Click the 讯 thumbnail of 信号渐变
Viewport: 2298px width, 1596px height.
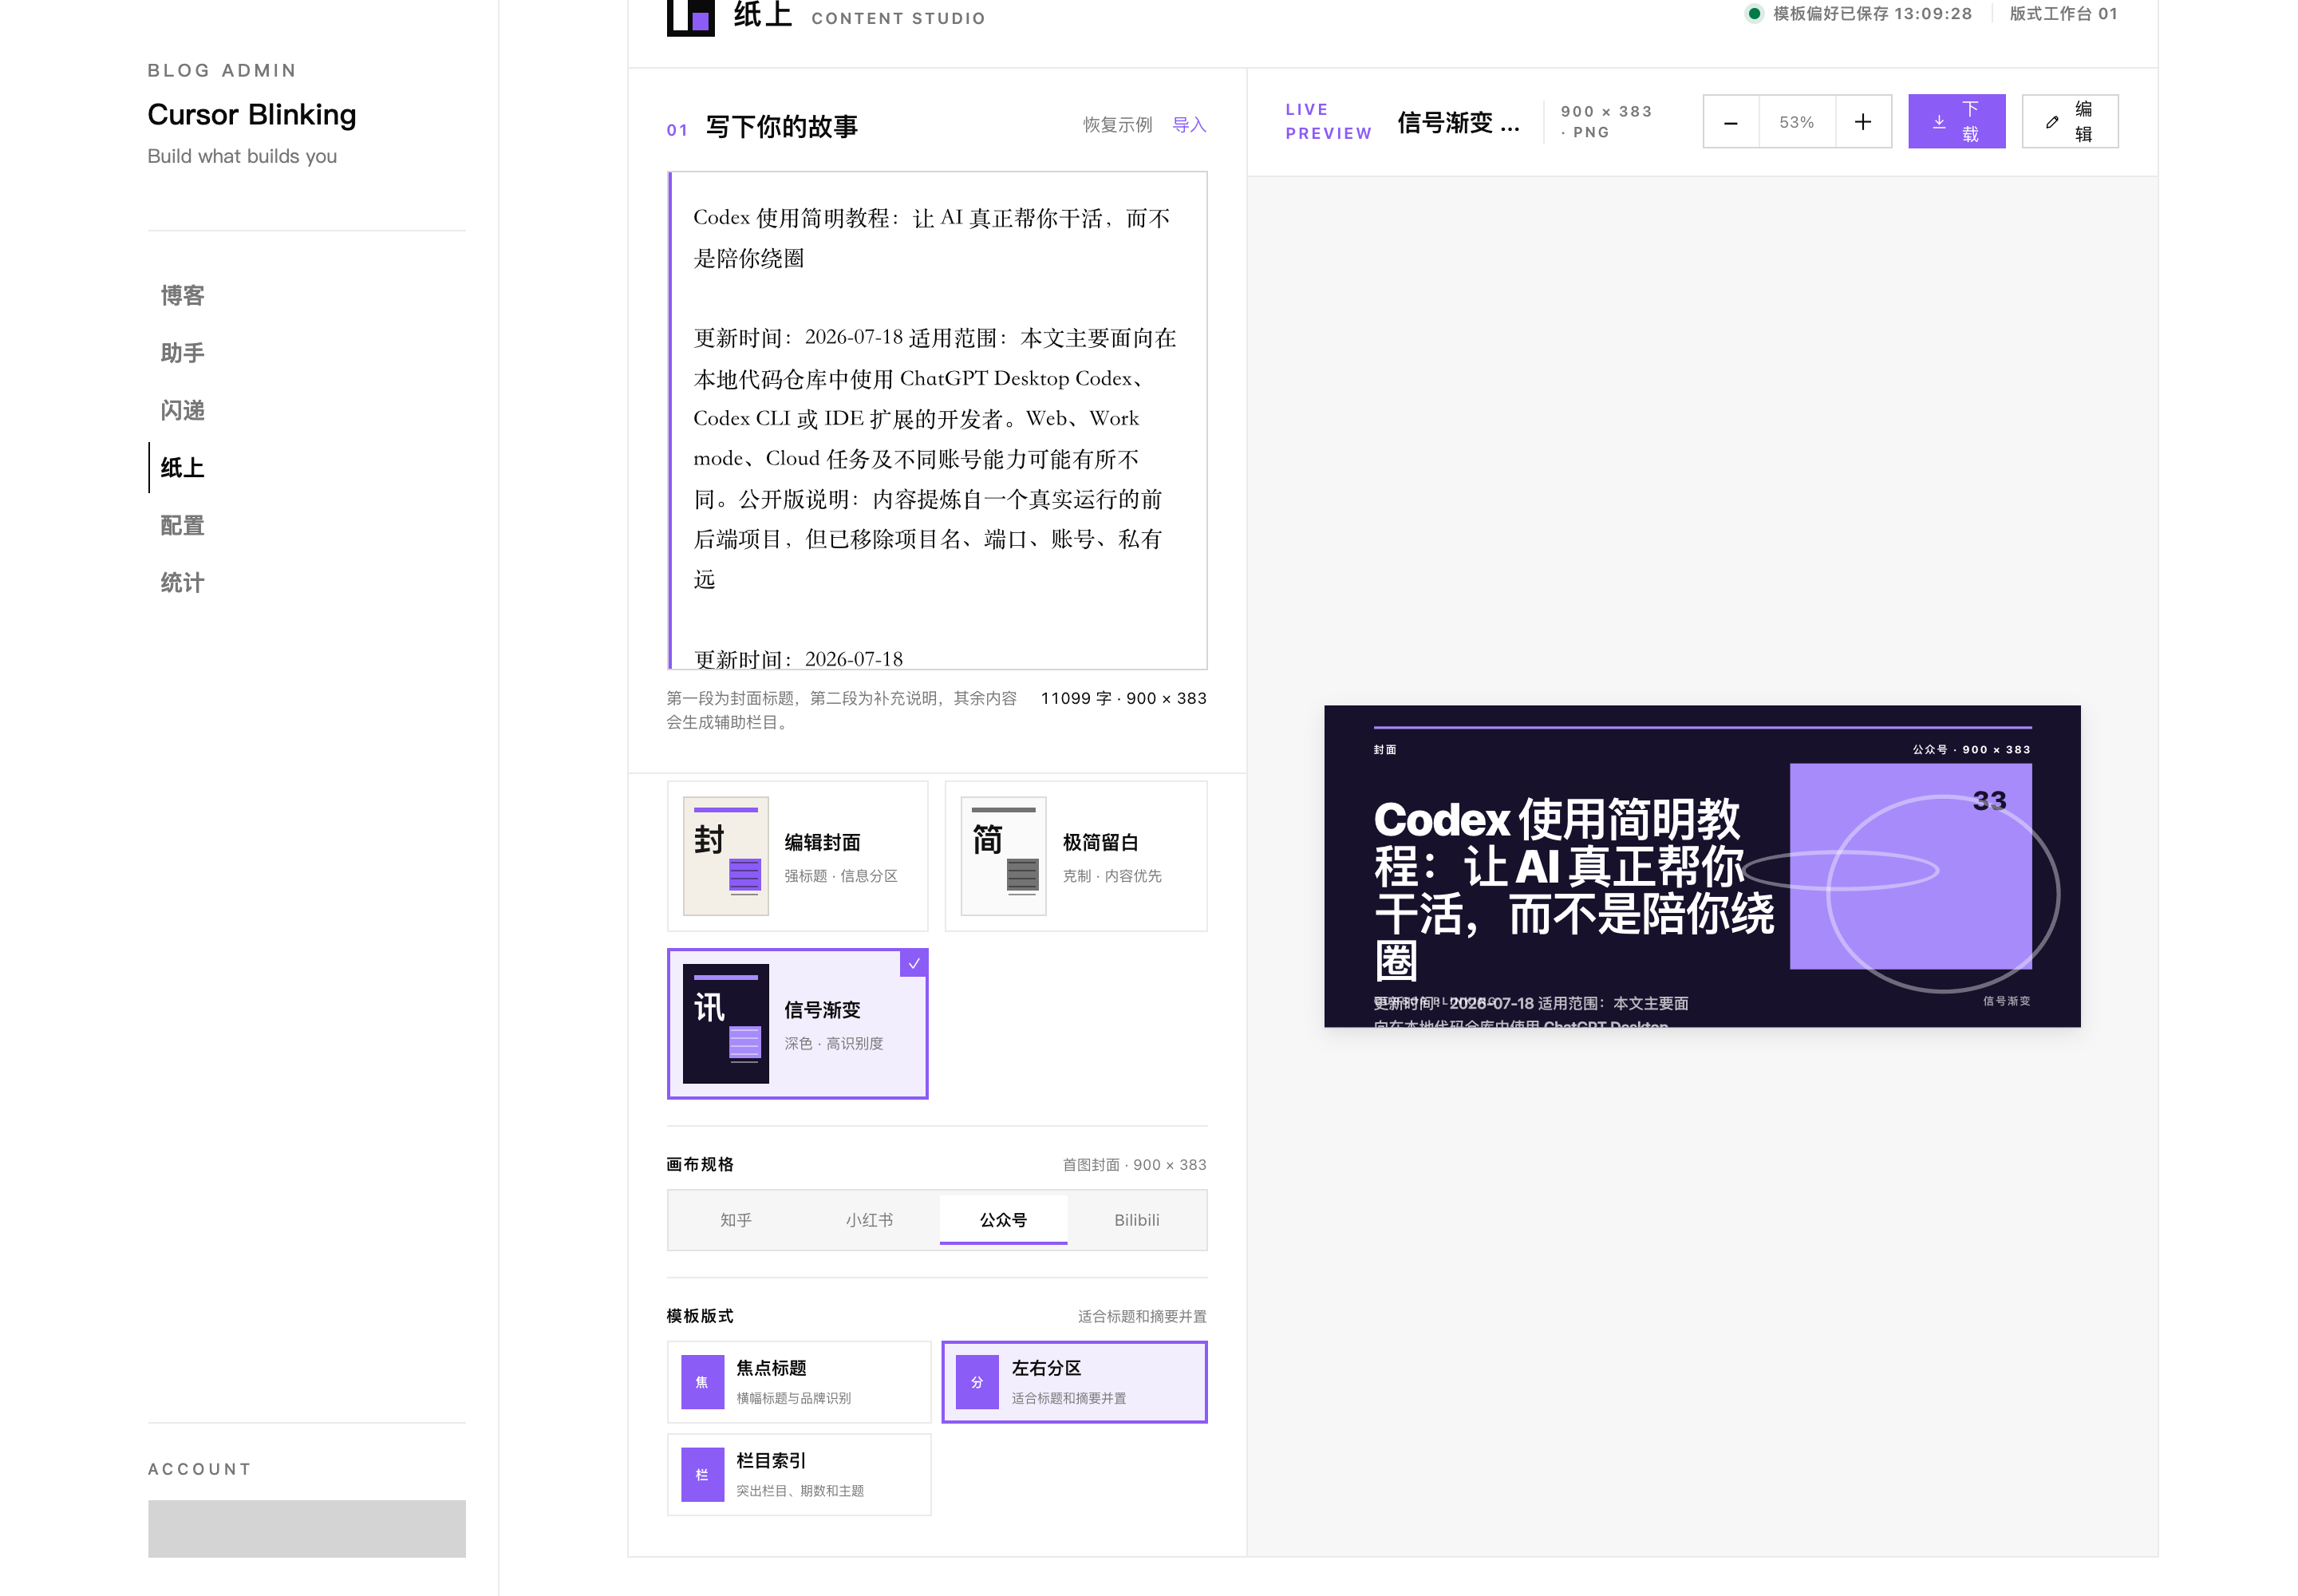(726, 1024)
